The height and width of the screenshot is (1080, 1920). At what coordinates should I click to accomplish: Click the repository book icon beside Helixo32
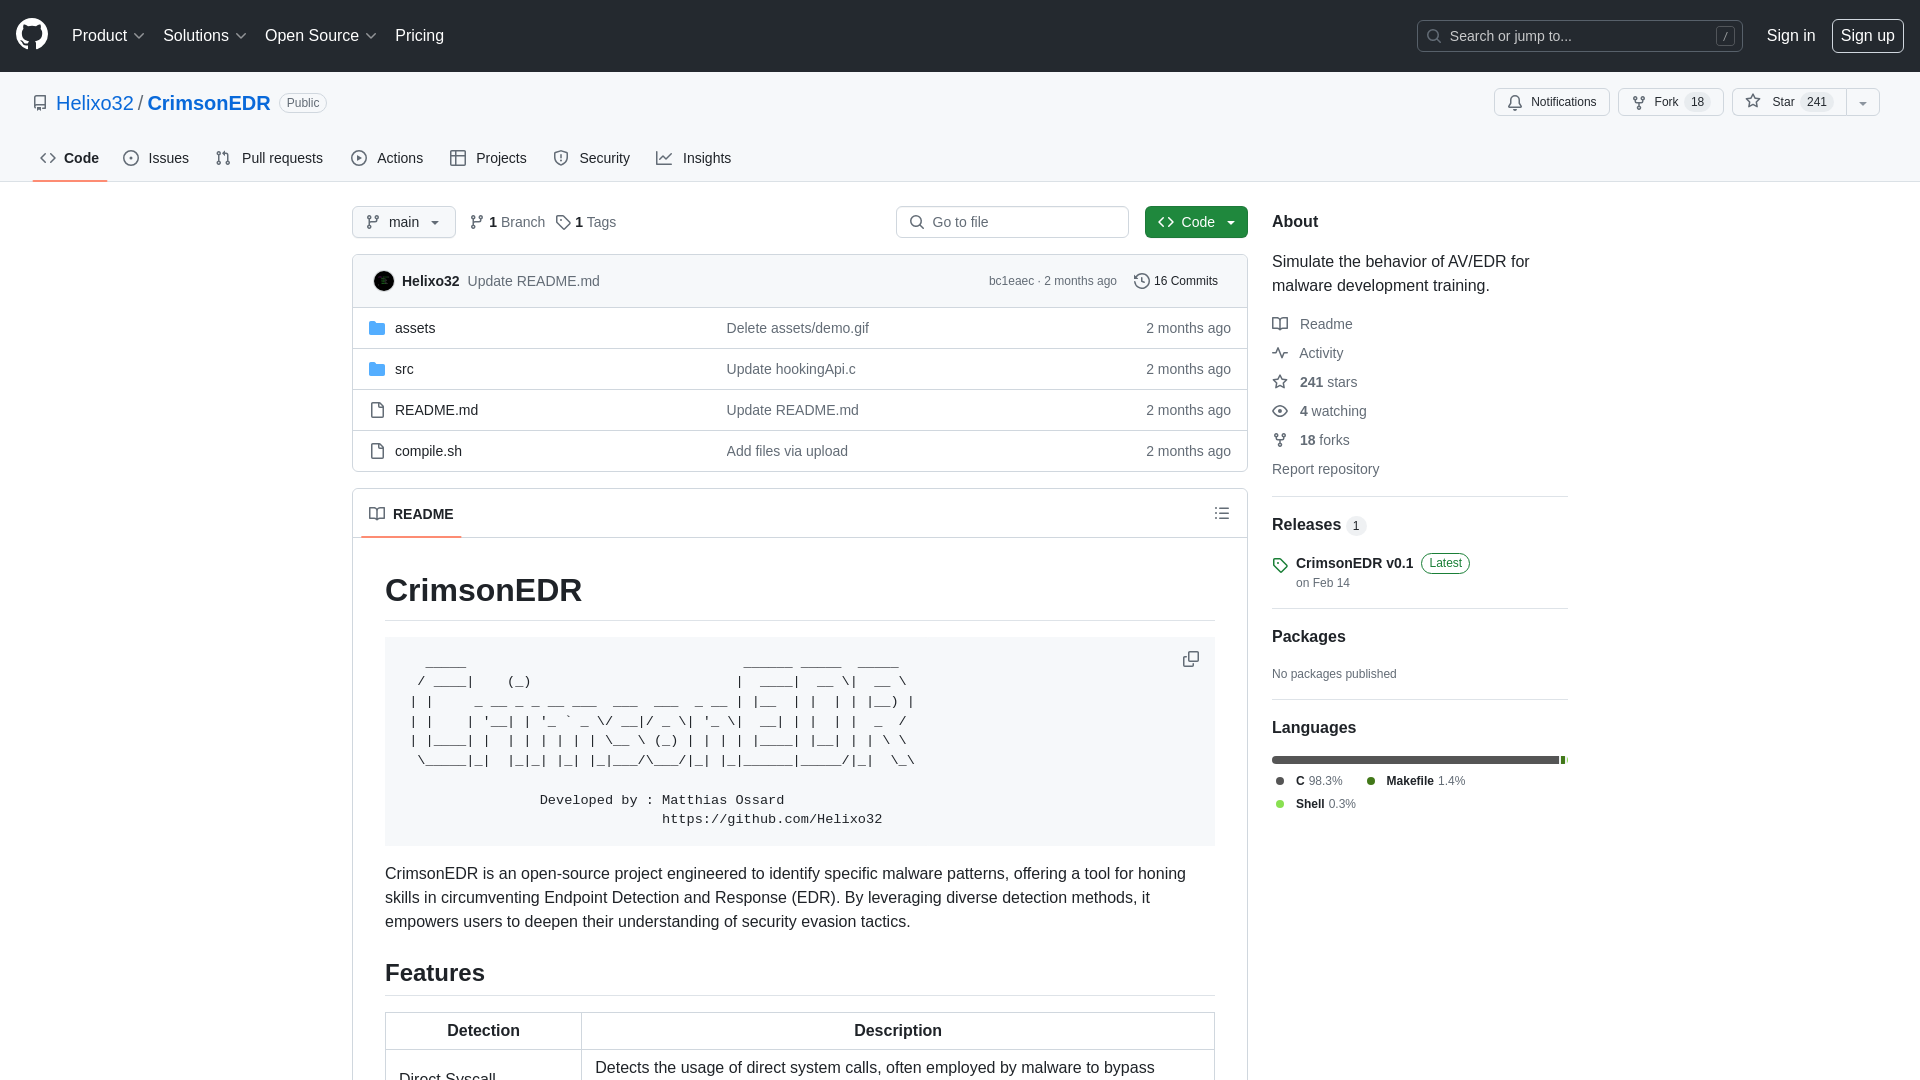[x=40, y=103]
